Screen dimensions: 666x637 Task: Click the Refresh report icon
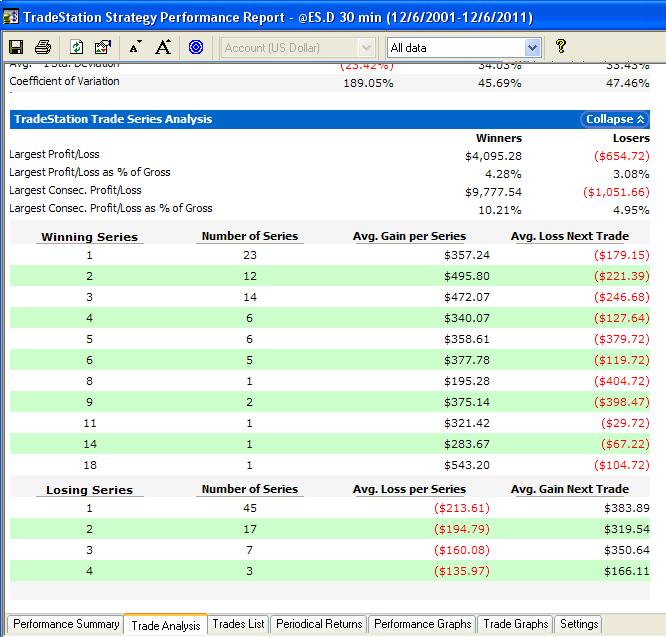coord(77,47)
